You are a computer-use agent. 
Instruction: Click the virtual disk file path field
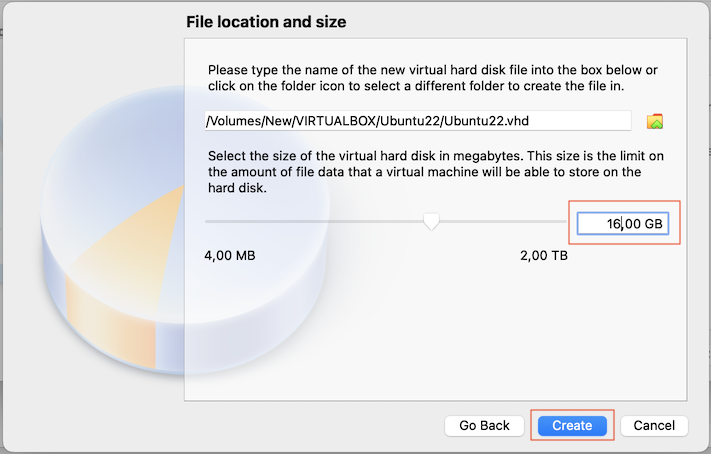coord(418,121)
